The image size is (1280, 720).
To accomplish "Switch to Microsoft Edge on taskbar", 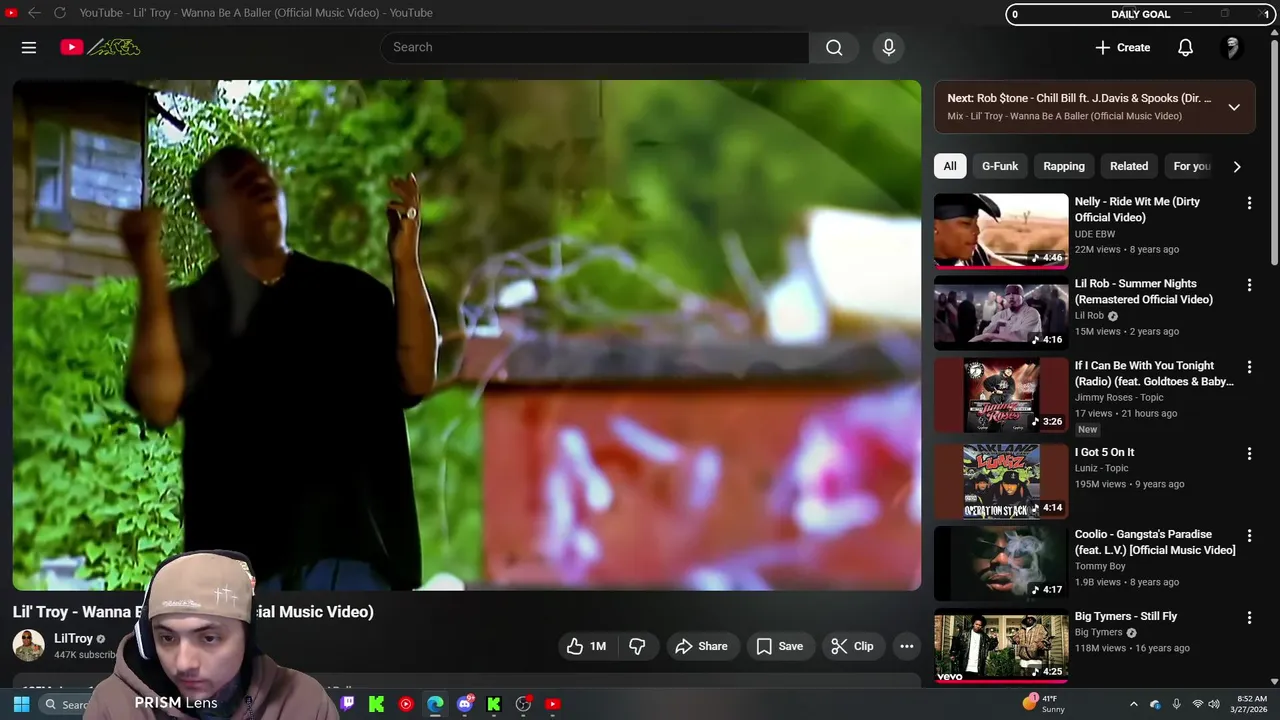I will 435,704.
